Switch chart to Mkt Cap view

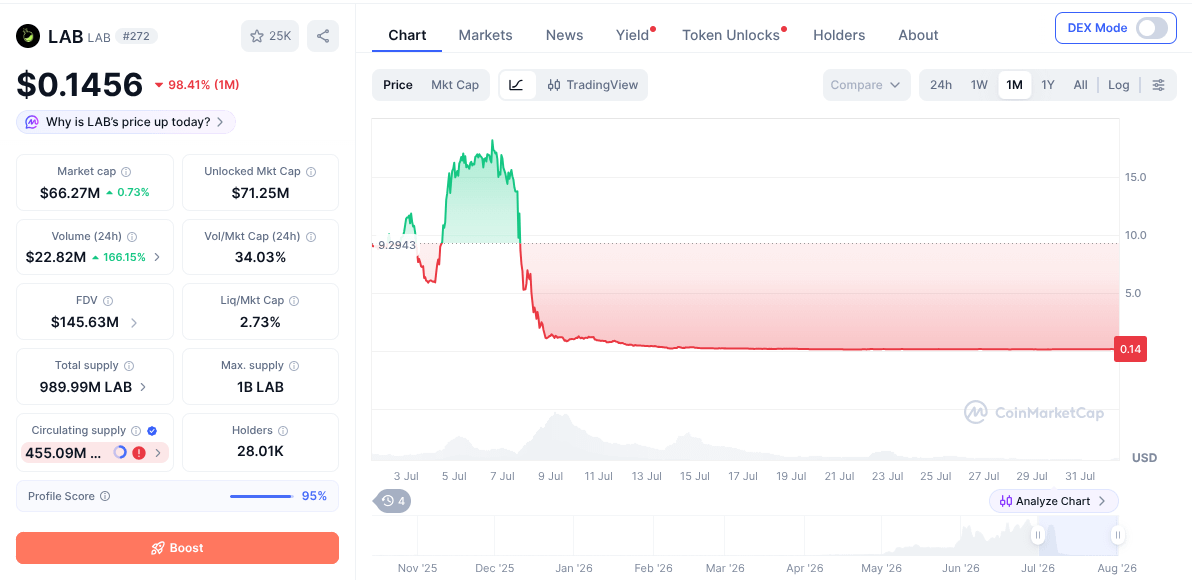[x=455, y=85]
